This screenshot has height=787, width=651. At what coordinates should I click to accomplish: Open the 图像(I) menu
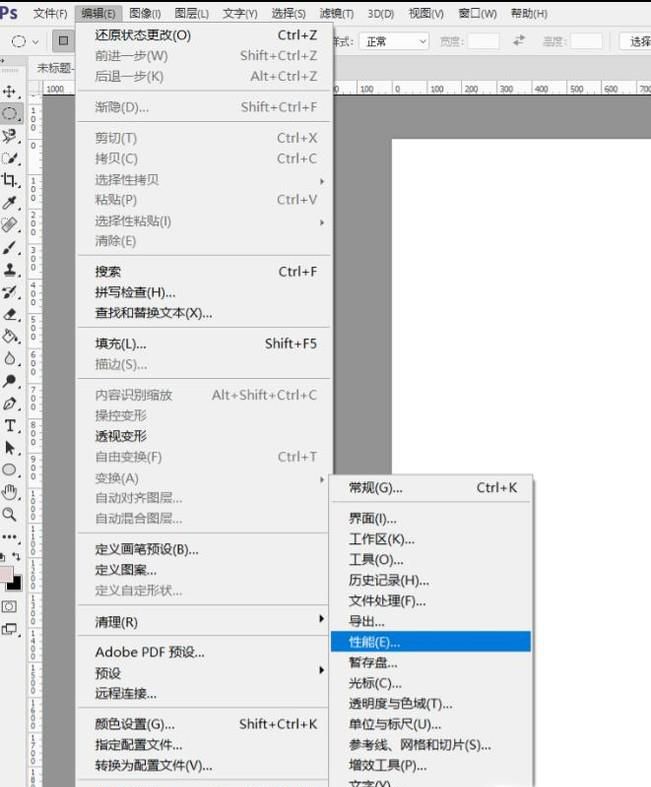click(145, 14)
